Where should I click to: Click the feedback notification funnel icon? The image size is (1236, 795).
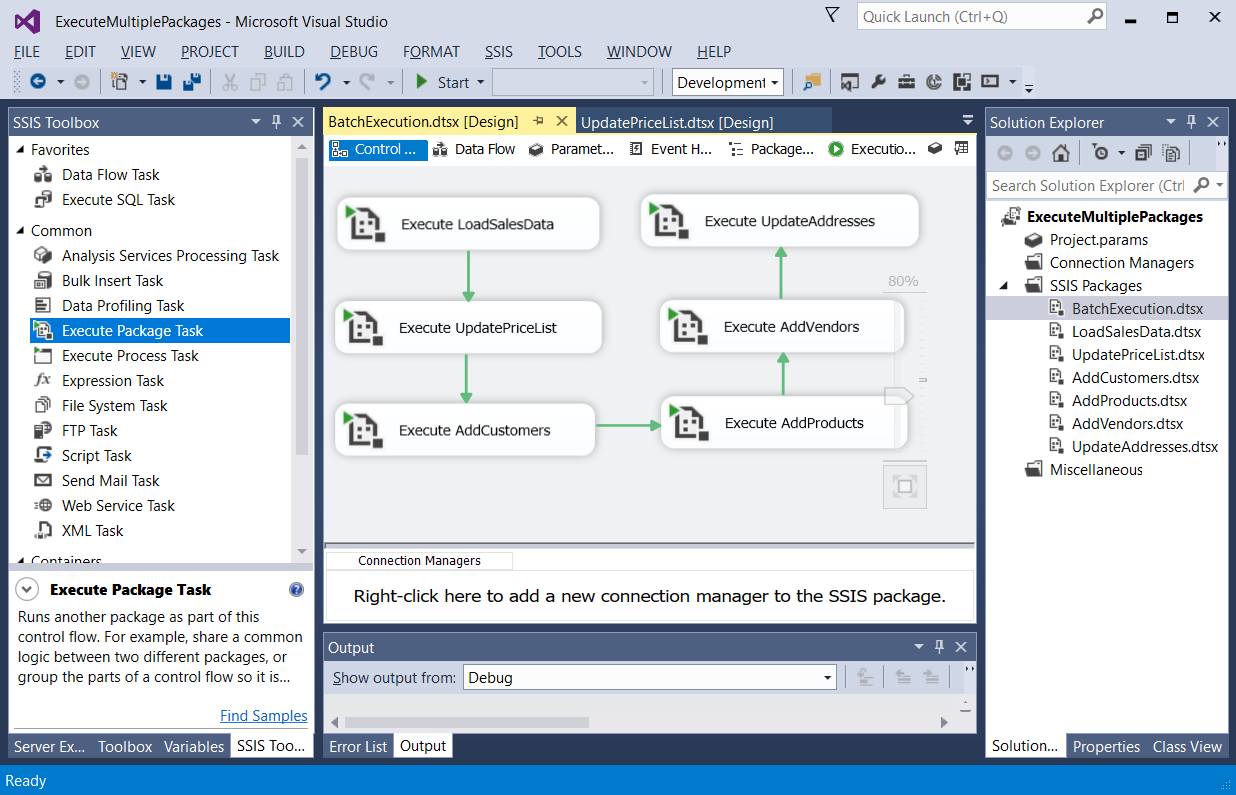pos(832,14)
